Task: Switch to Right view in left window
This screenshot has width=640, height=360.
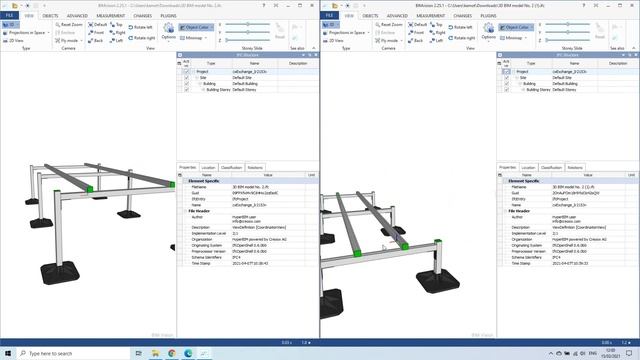Action: [118, 33]
